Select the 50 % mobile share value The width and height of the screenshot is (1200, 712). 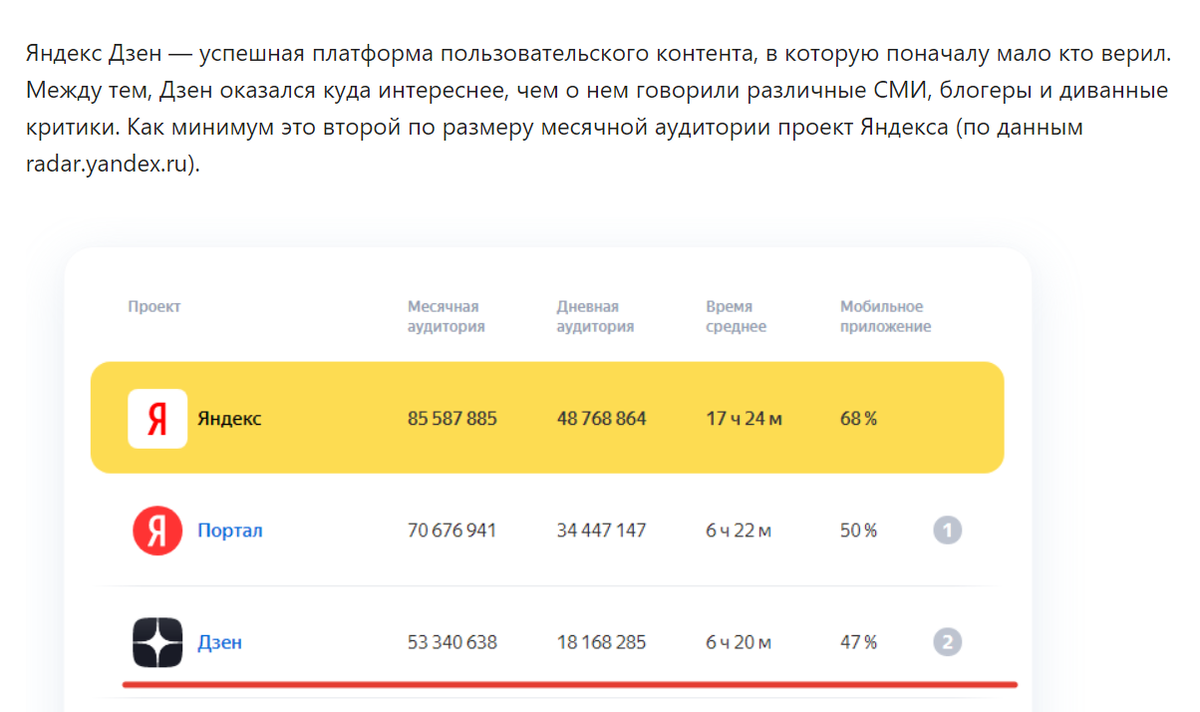858,530
